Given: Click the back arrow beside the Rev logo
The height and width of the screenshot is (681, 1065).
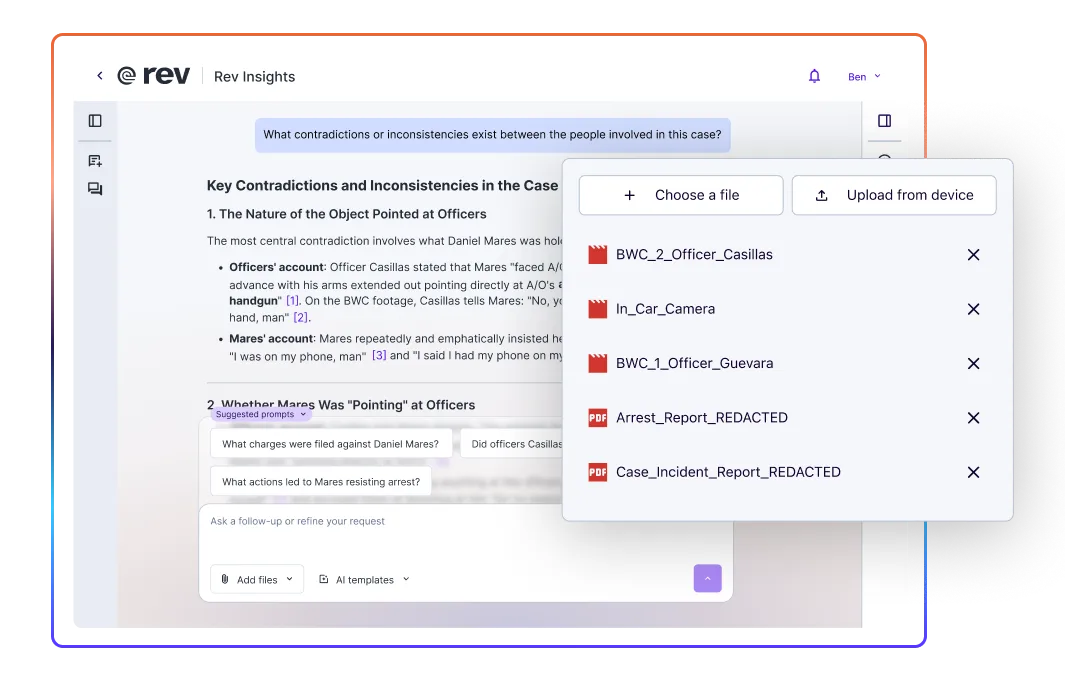Looking at the screenshot, I should 100,75.
